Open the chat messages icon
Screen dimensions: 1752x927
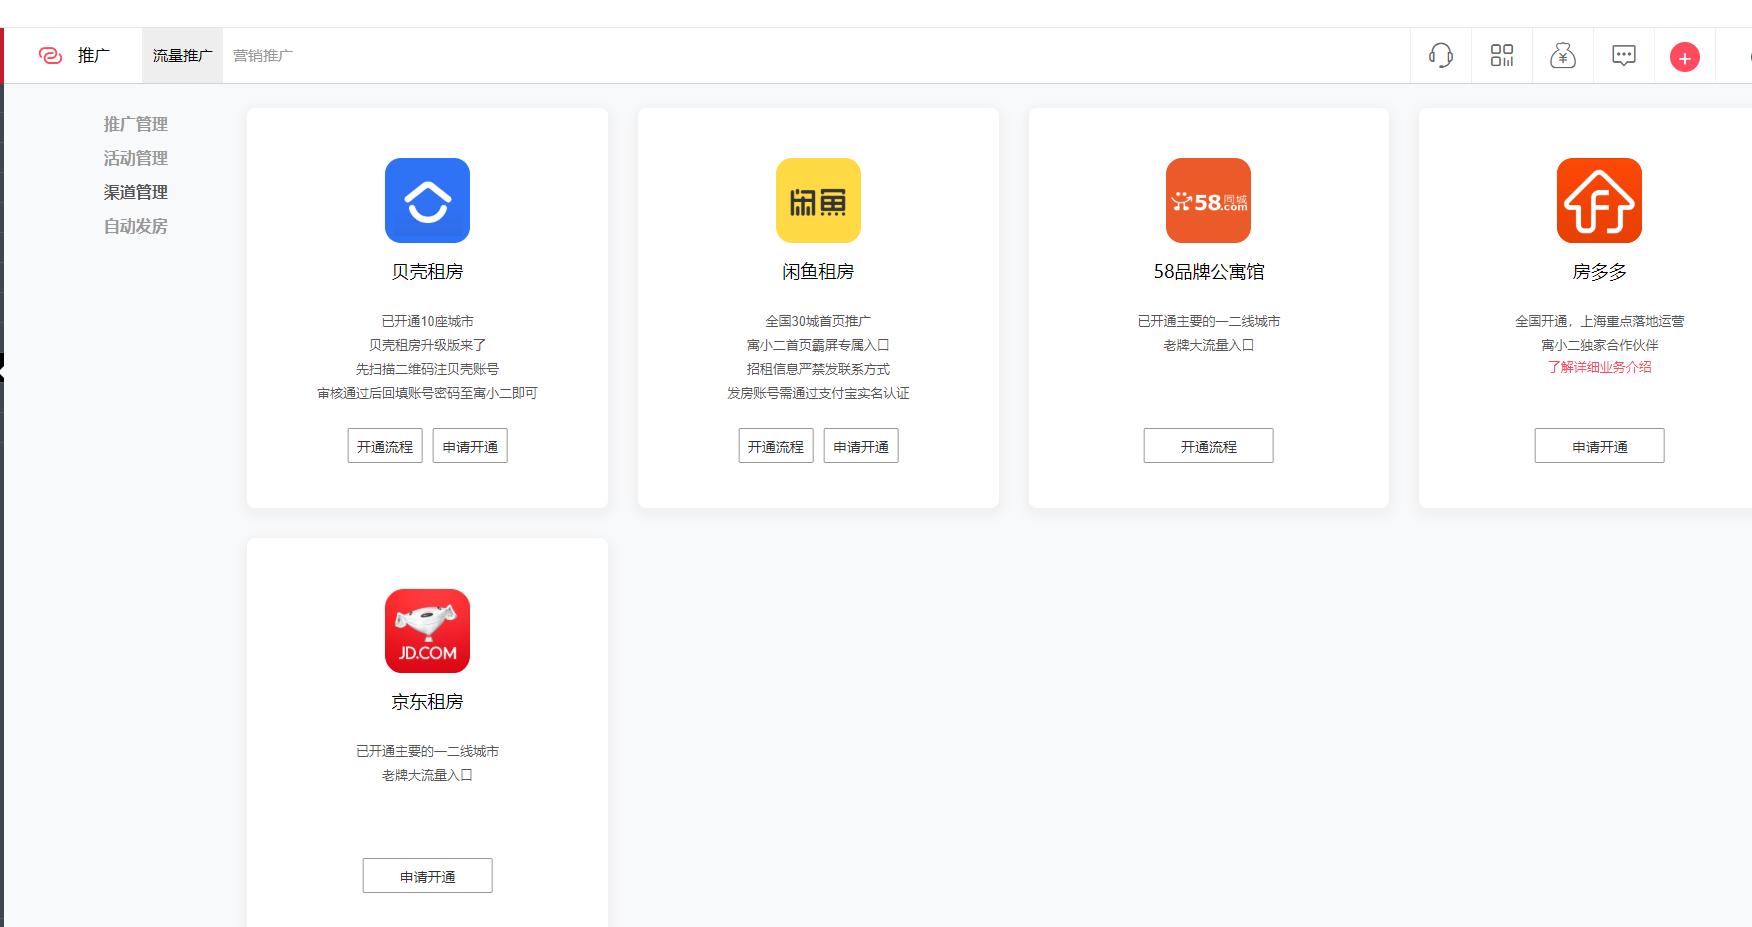click(x=1624, y=56)
